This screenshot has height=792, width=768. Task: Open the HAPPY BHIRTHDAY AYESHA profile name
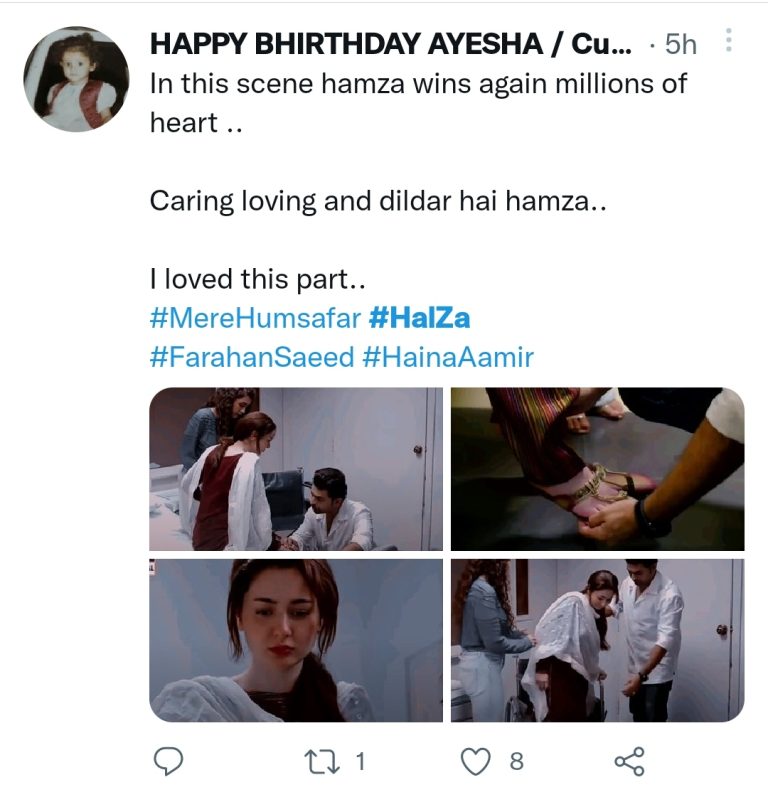390,44
